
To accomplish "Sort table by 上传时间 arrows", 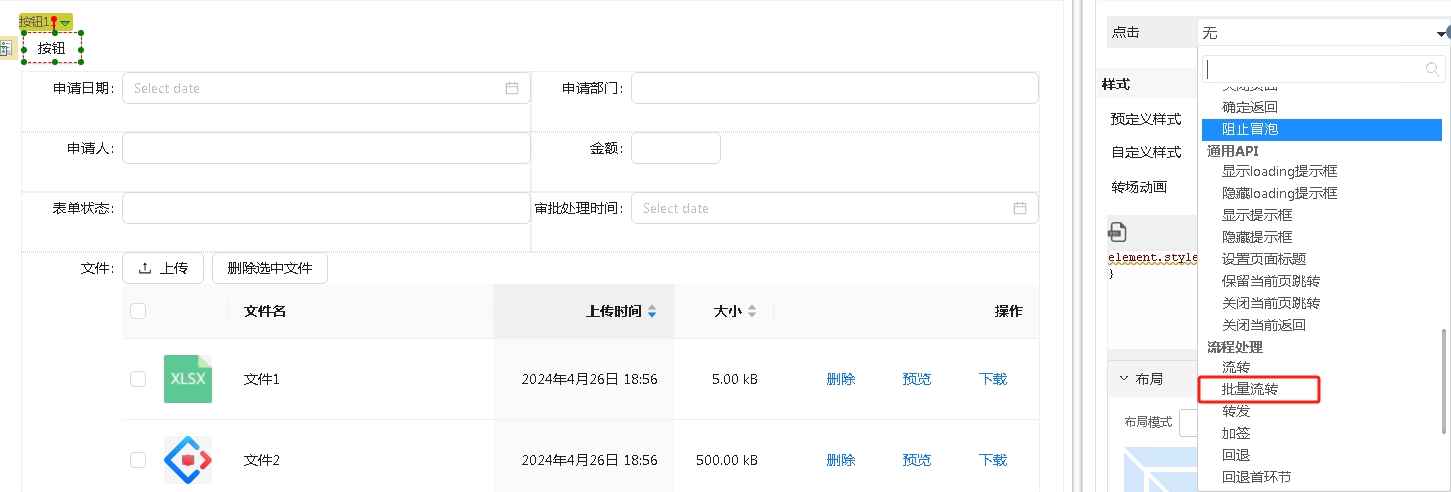I will click(x=652, y=311).
